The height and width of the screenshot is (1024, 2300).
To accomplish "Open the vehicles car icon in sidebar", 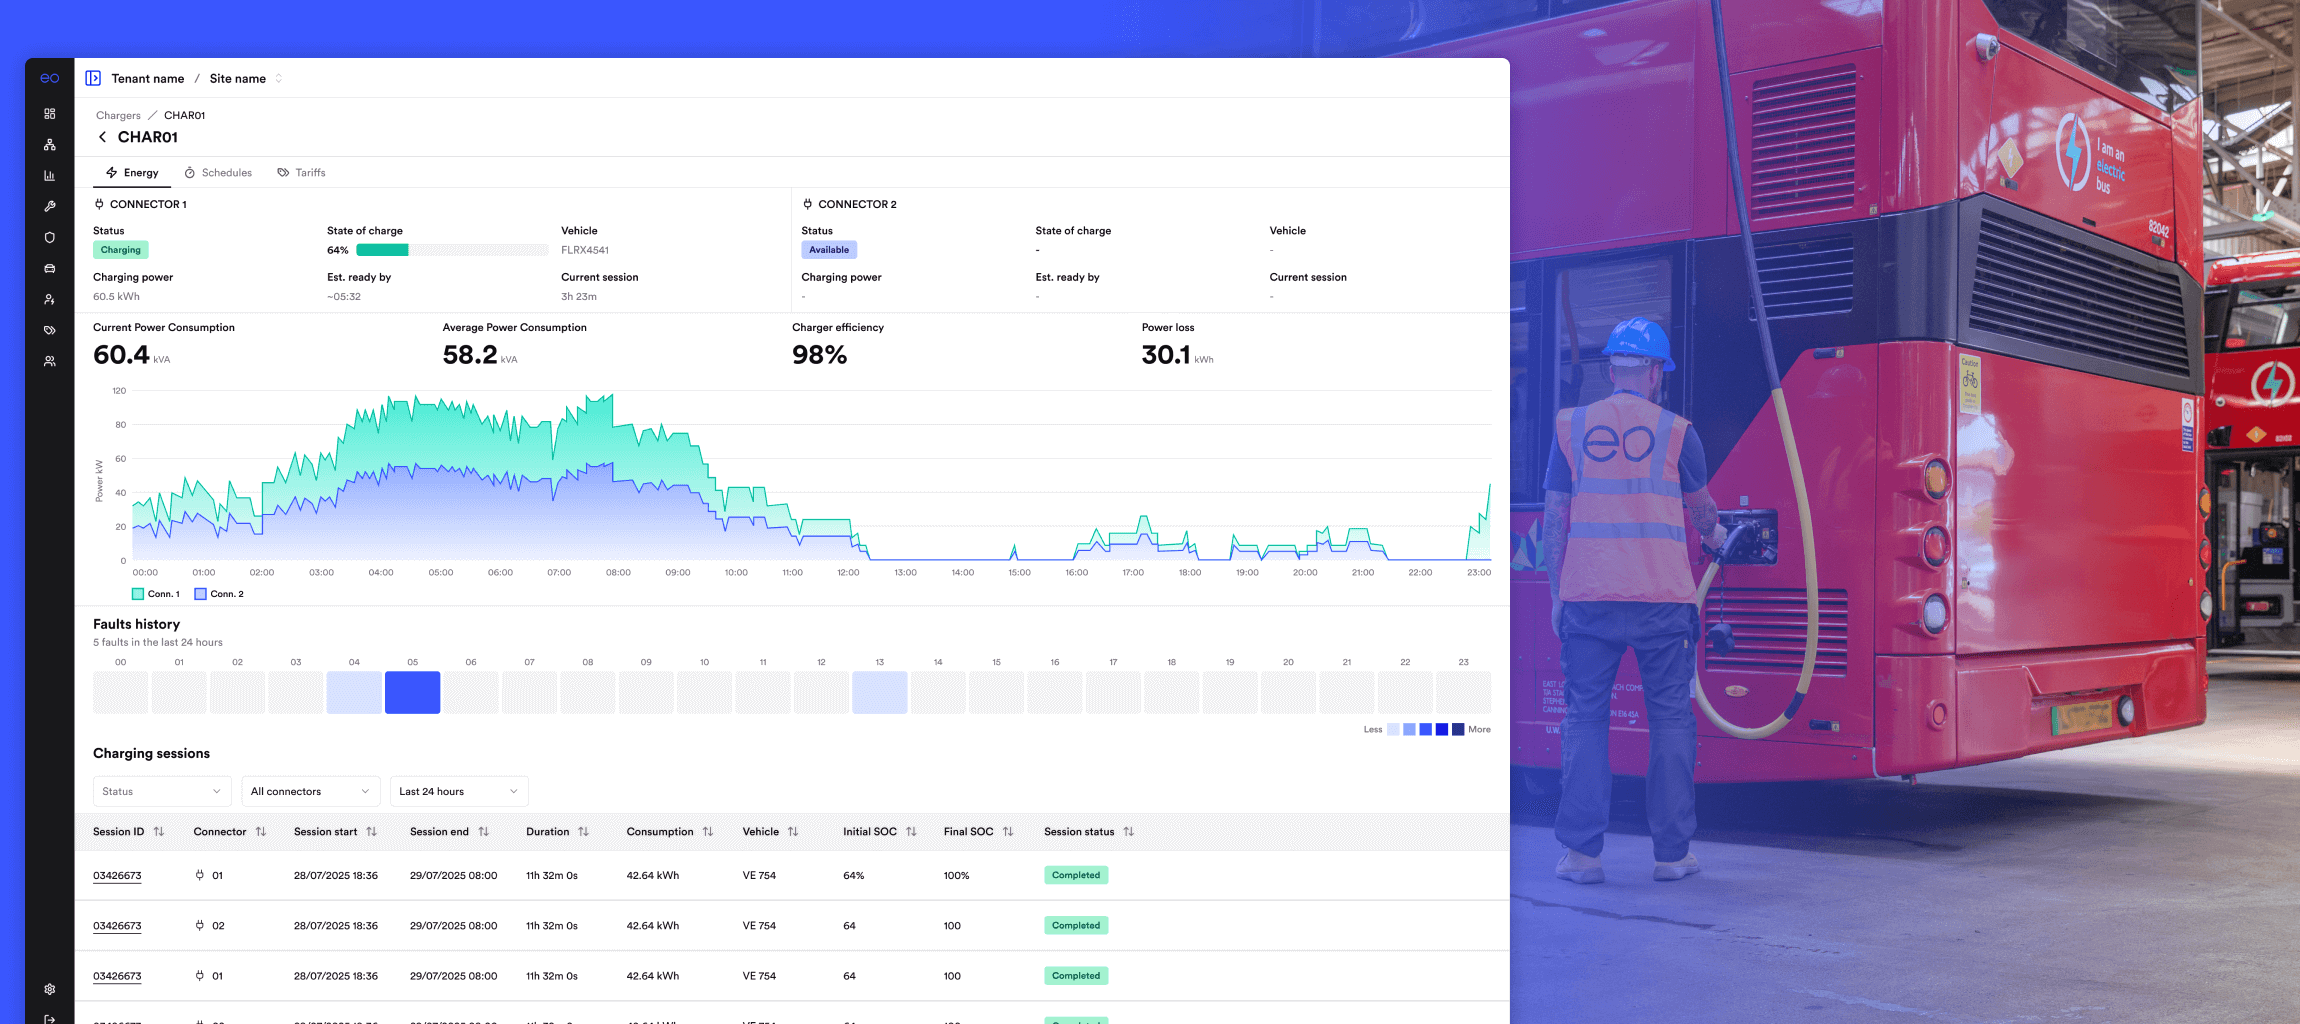I will click(x=49, y=269).
